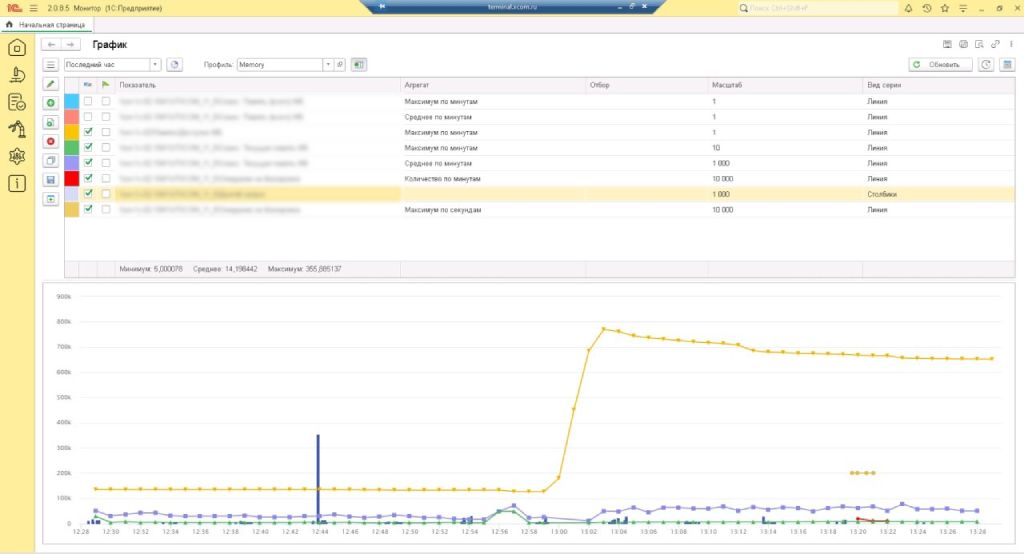Open the main menu hamburger in title bar
The width and height of the screenshot is (1024, 554).
click(x=34, y=8)
